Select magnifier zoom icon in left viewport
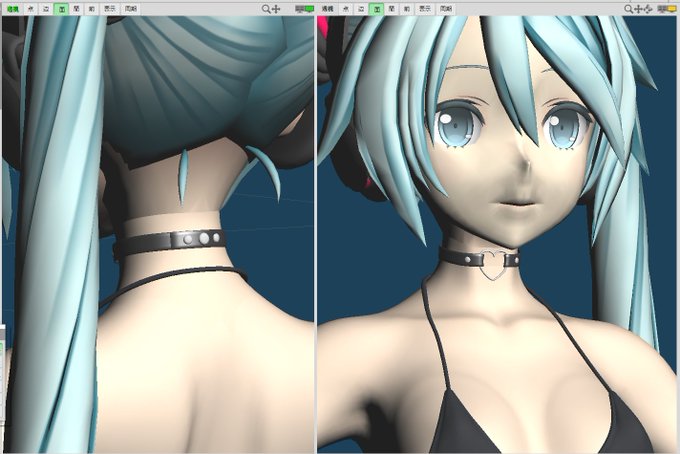Viewport: 680px width, 454px height. coord(266,9)
